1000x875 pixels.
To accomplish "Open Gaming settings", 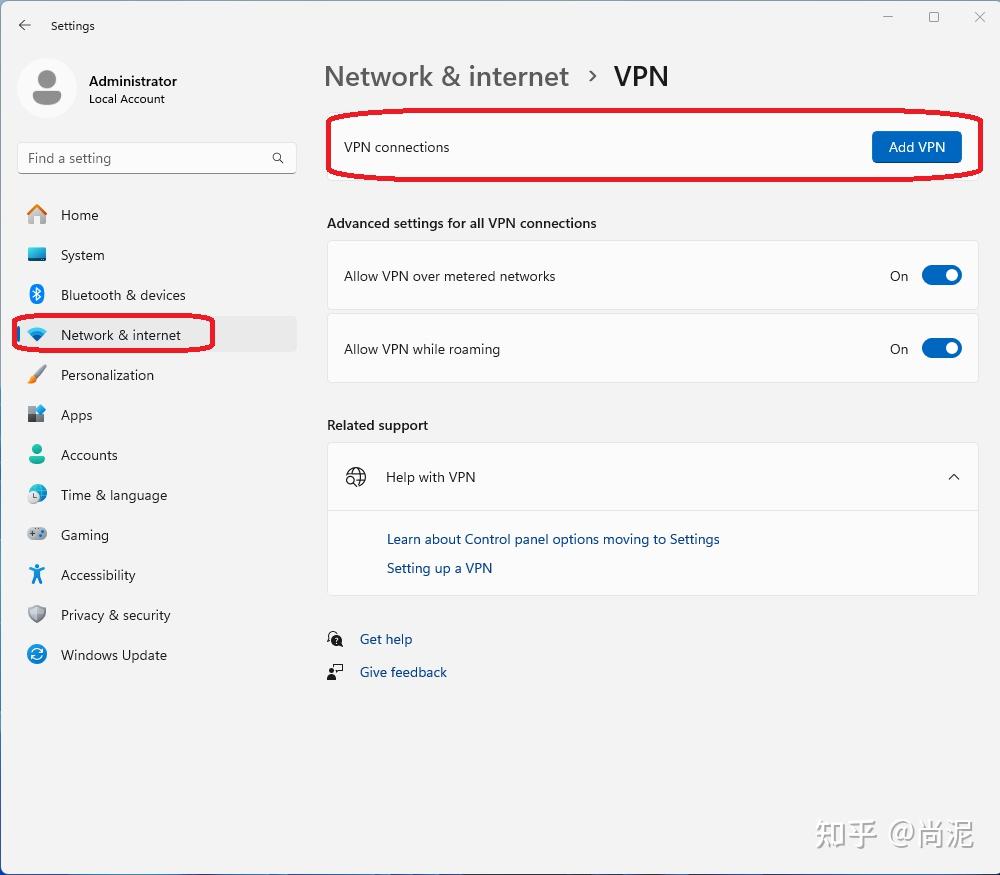I will tap(84, 535).
